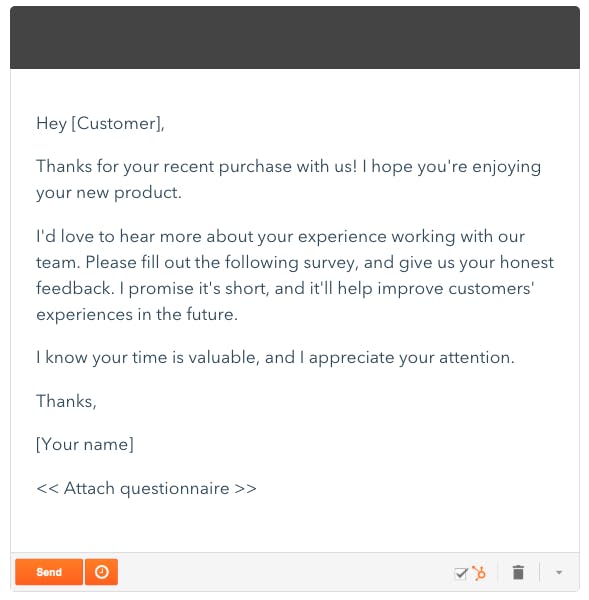Place cursor on the Thanks, closing line
This screenshot has width=589, height=600.
[x=66, y=401]
